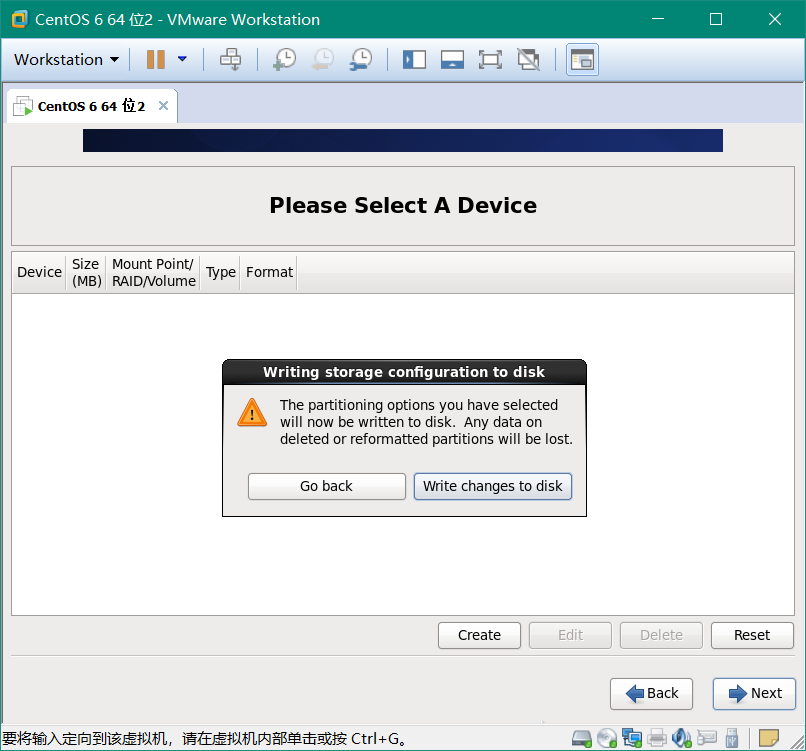The height and width of the screenshot is (751, 806).
Task: Expand the power options dropdown arrow
Action: click(x=182, y=59)
